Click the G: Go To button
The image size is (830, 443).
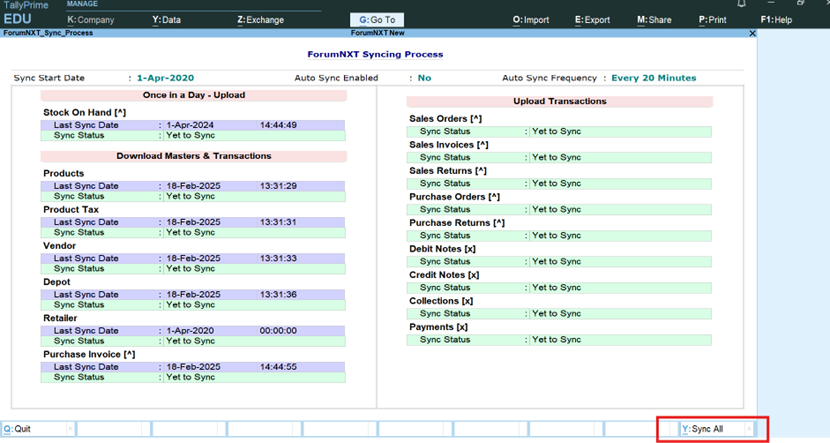point(377,20)
